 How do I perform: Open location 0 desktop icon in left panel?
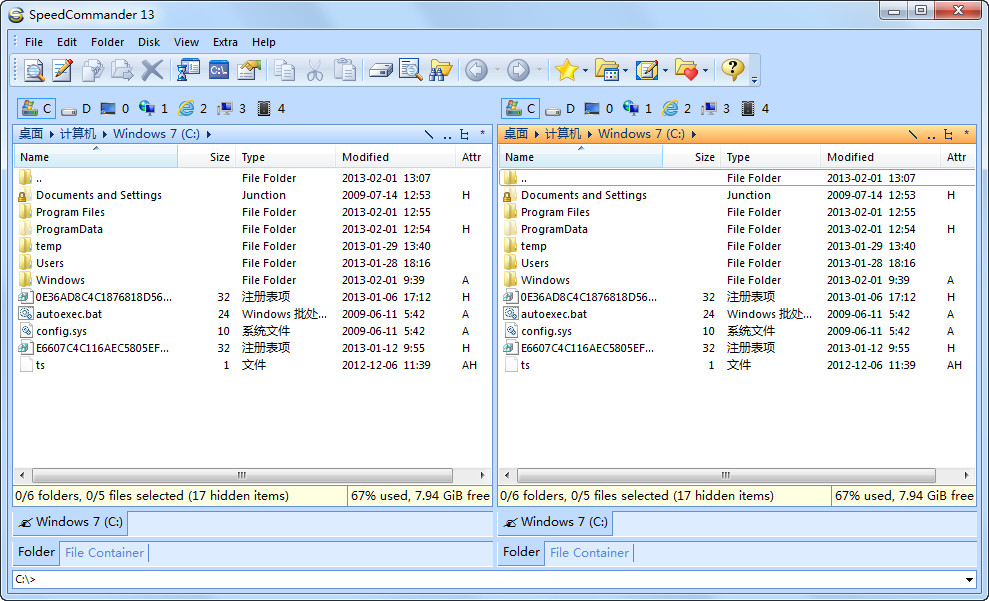click(115, 108)
